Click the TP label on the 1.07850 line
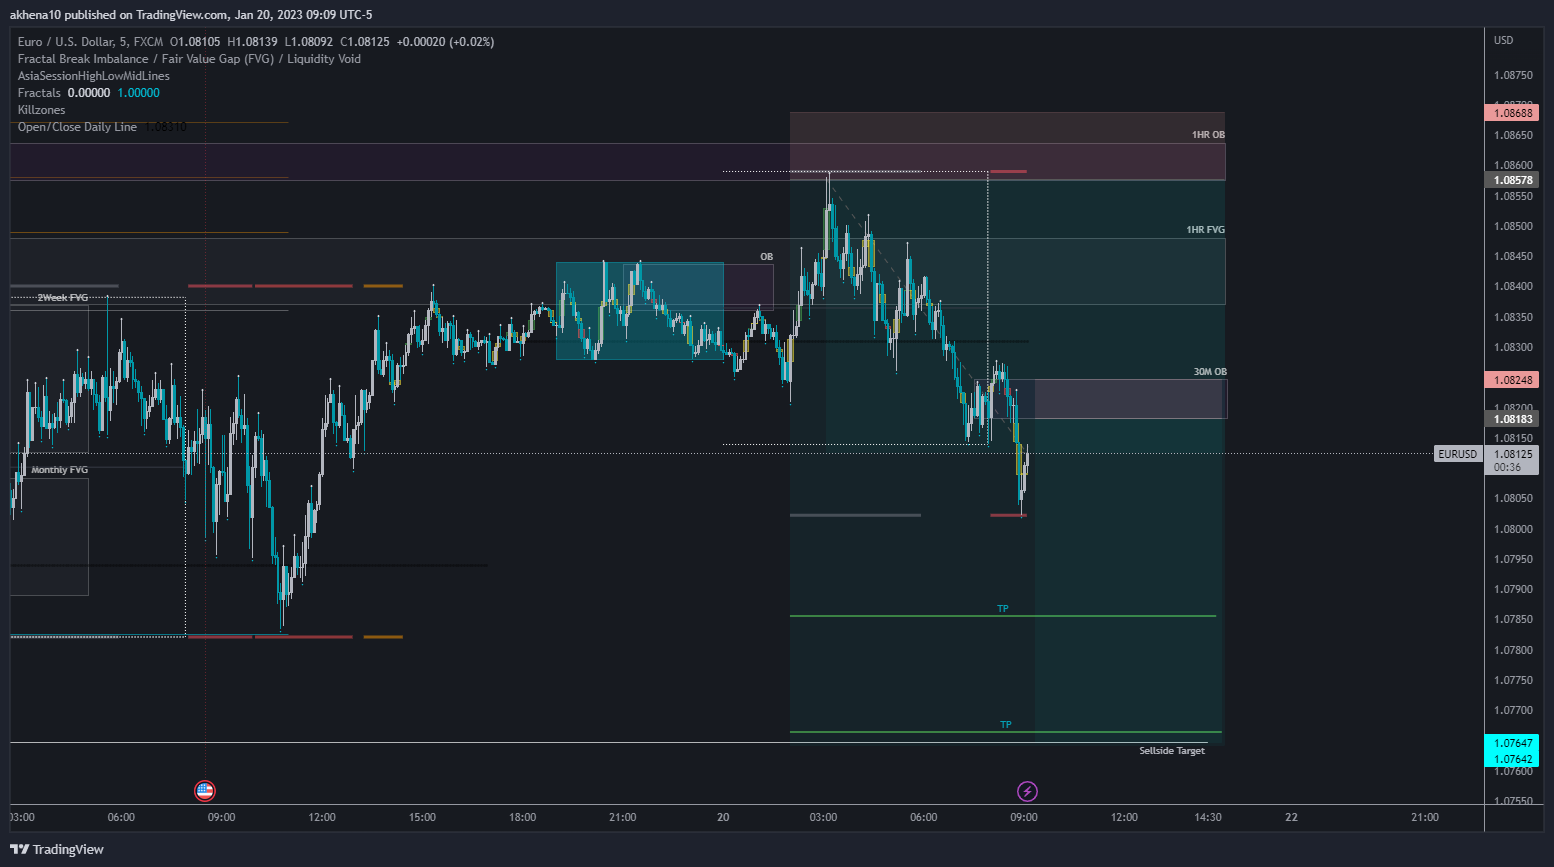1554x867 pixels. [x=1003, y=609]
